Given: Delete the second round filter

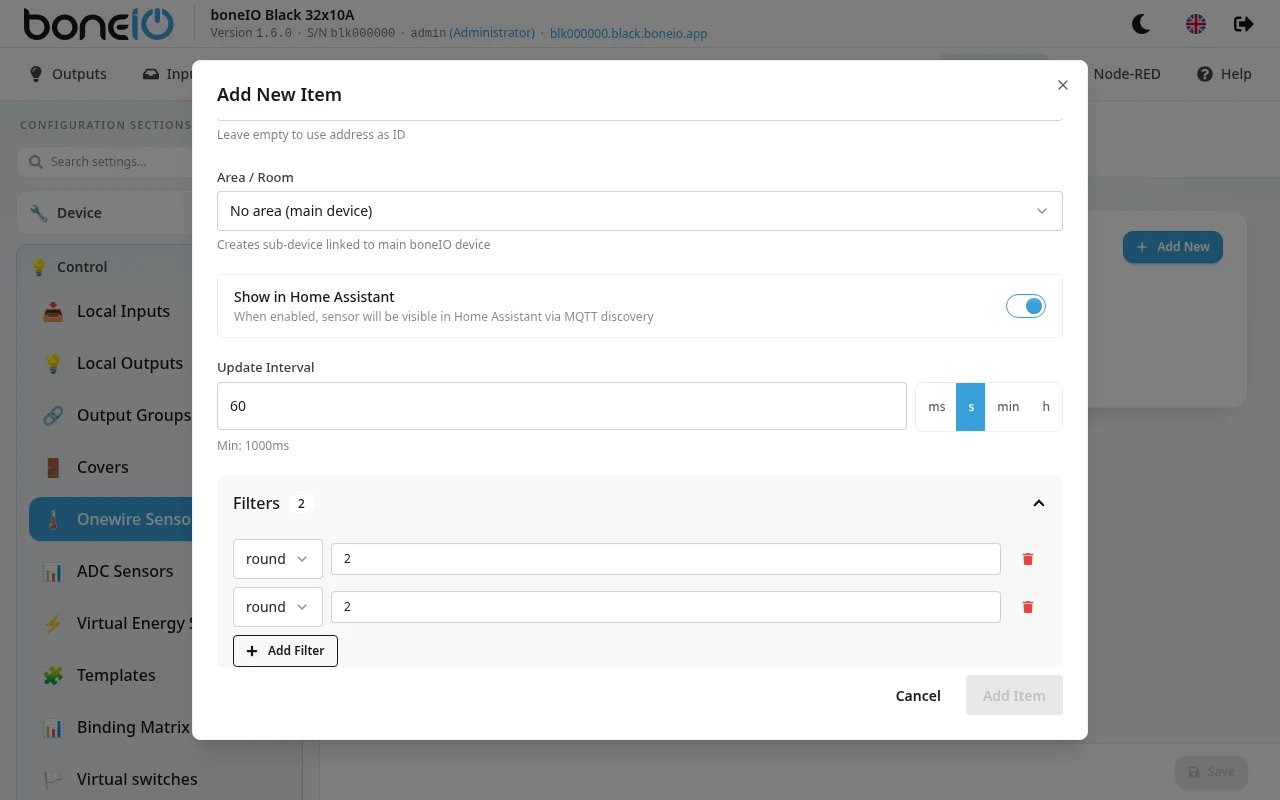Looking at the screenshot, I should (1028, 607).
